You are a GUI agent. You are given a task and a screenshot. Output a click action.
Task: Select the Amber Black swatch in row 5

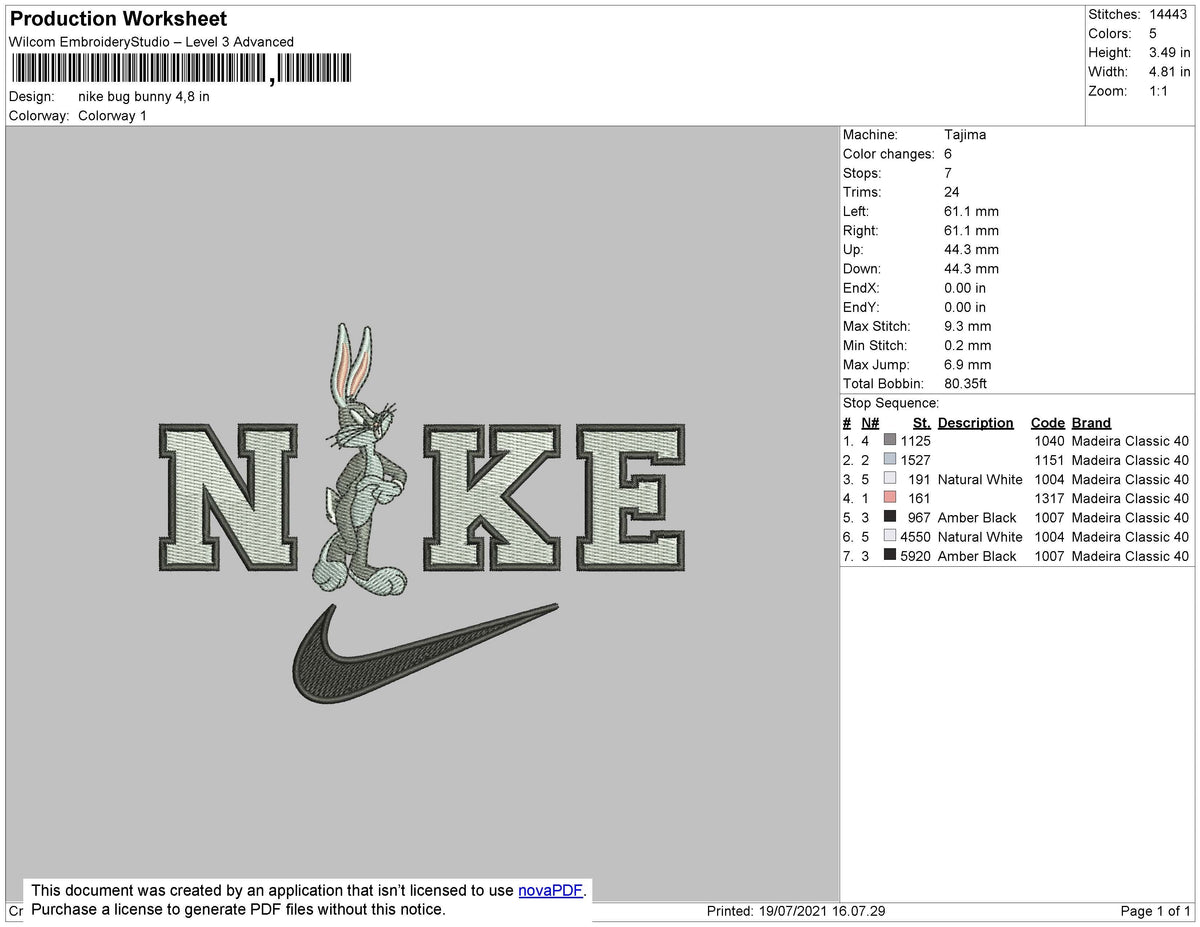888,517
